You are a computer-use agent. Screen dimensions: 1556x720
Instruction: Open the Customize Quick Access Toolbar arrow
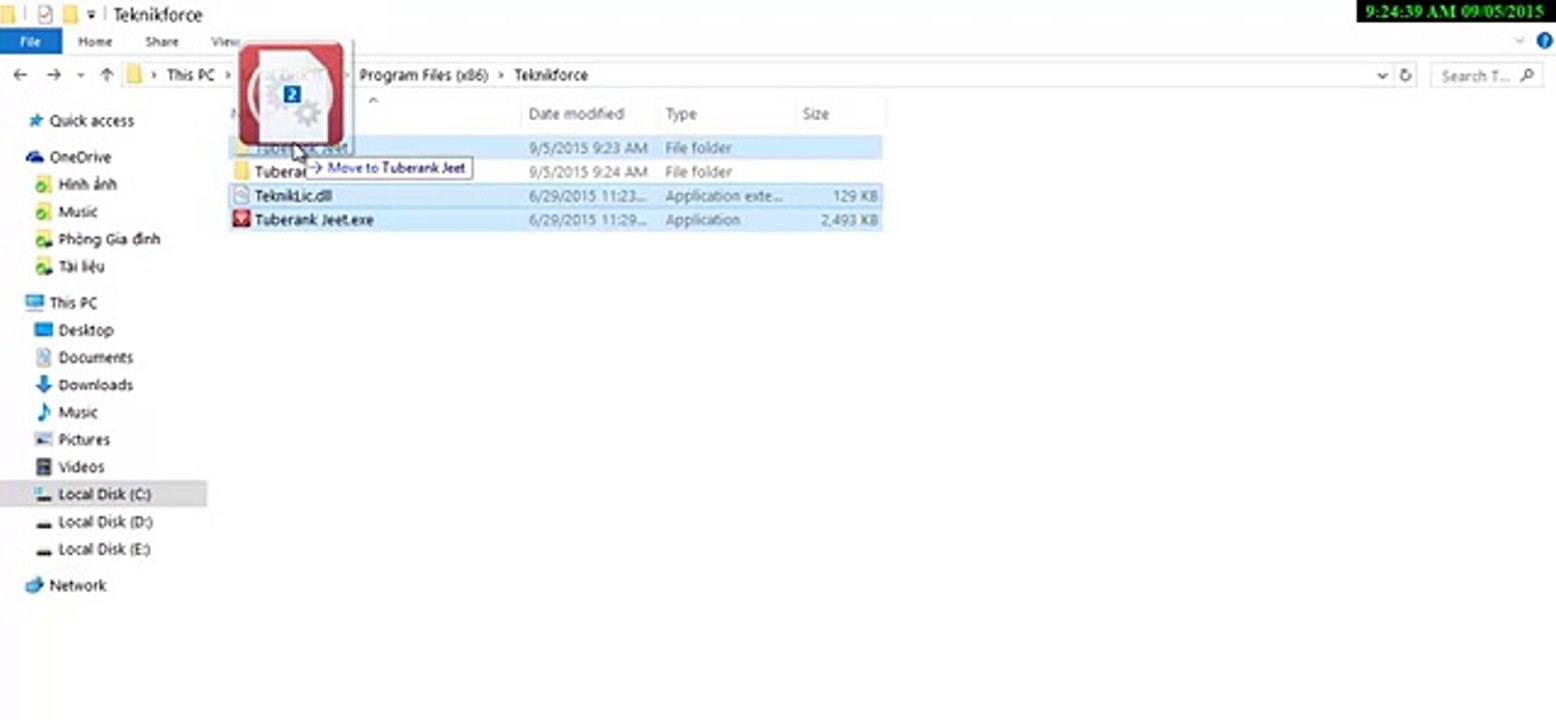(x=91, y=15)
